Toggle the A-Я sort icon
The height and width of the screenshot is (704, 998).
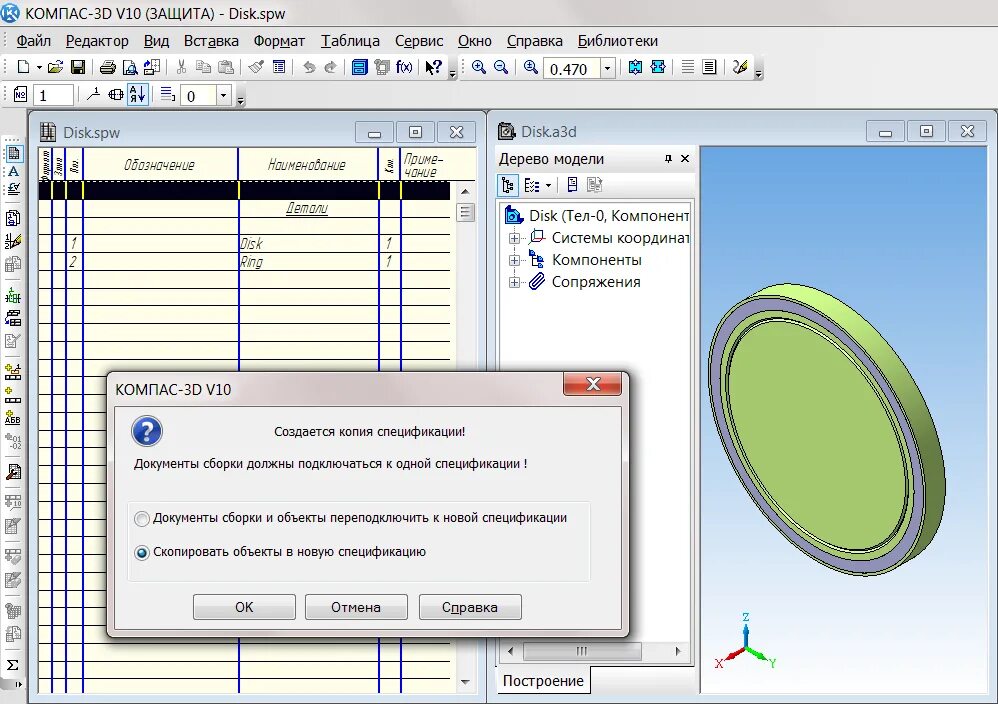coord(137,95)
